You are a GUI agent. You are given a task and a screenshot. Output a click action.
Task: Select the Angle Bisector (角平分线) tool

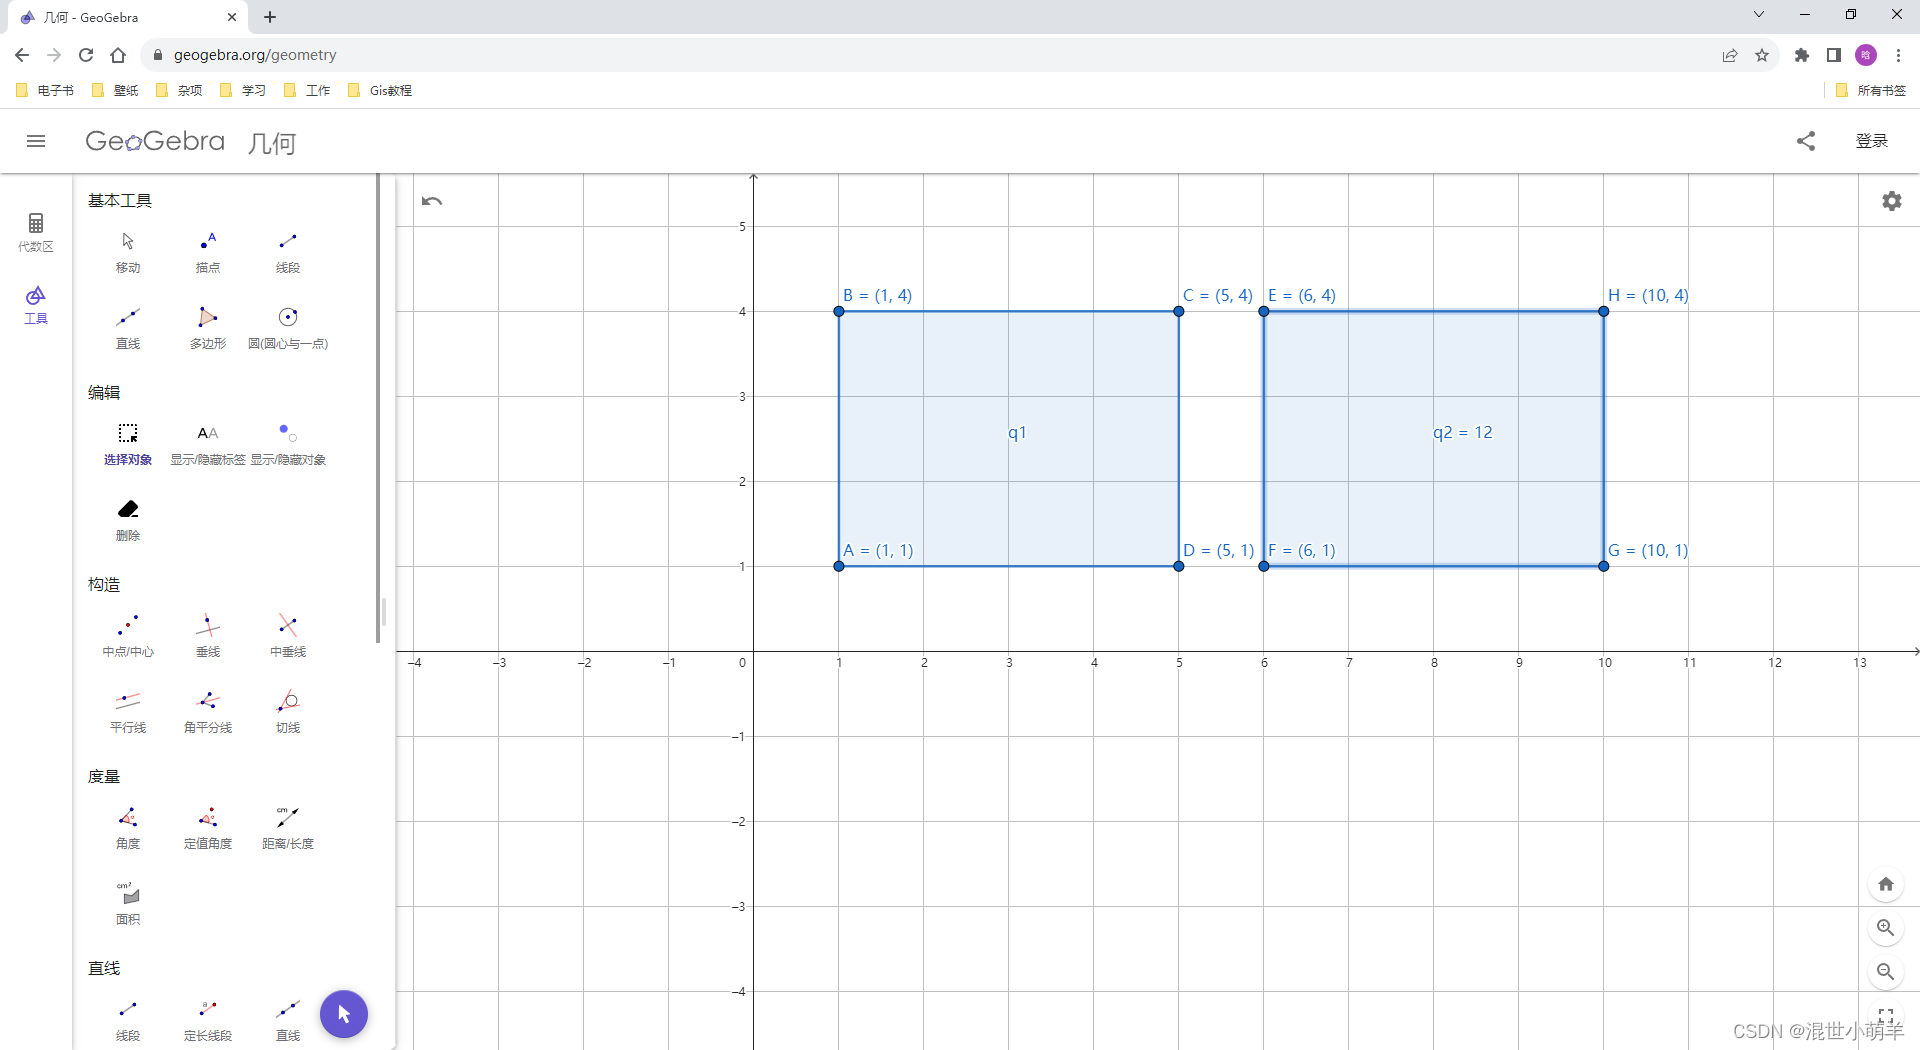[x=208, y=712]
